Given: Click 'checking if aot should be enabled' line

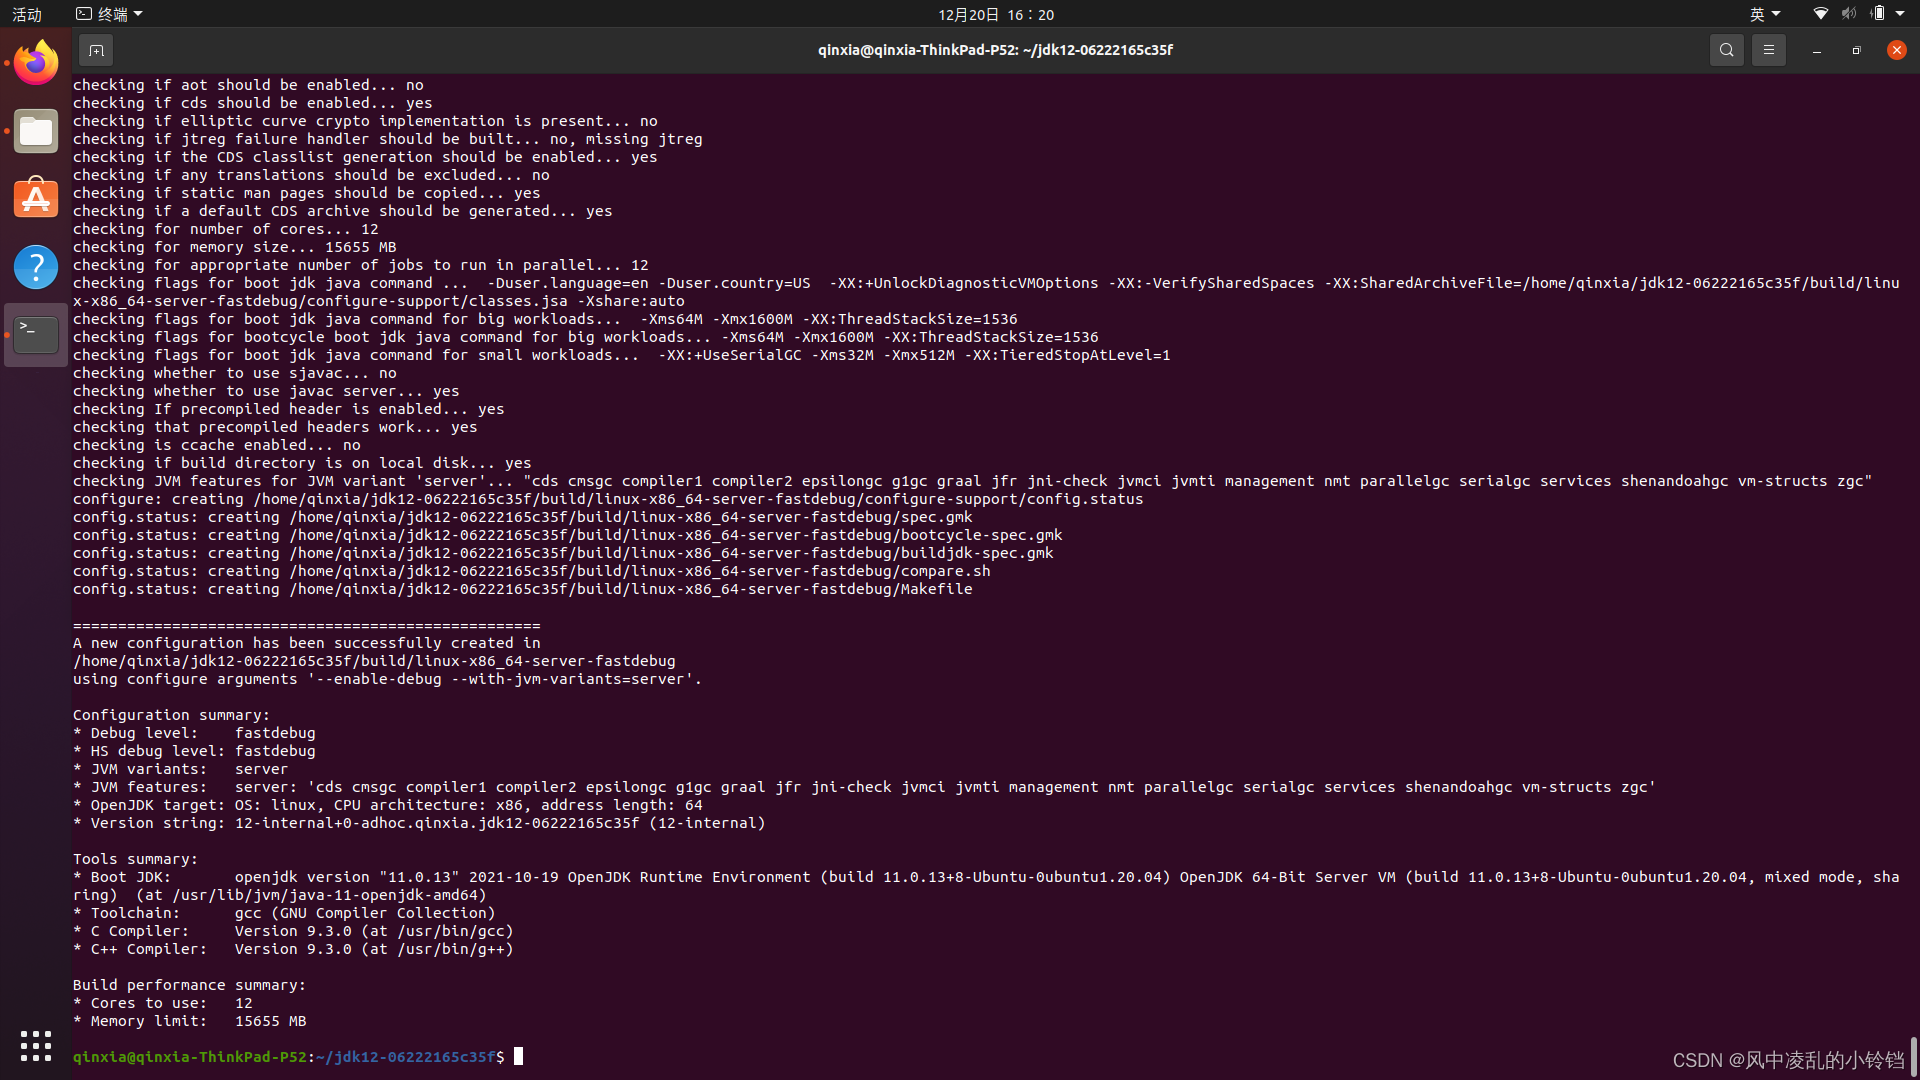Looking at the screenshot, I should pos(248,85).
